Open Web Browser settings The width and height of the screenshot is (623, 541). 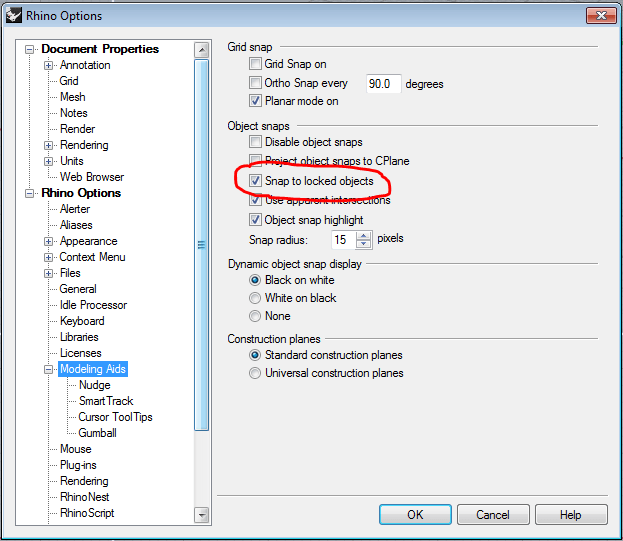(x=92, y=177)
